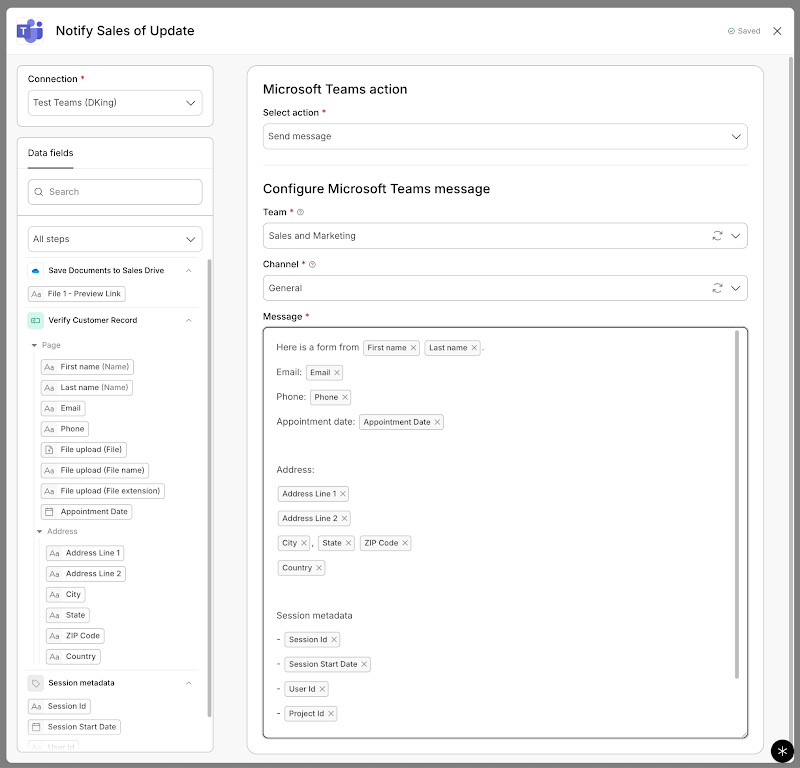The width and height of the screenshot is (800, 768).
Task: Insert the Phone data field
Action: 65,429
